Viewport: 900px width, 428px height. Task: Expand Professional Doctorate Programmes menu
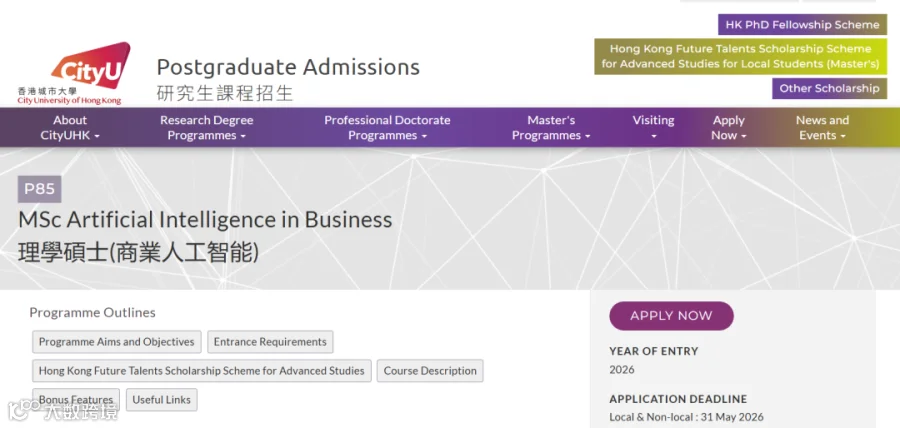pyautogui.click(x=387, y=128)
